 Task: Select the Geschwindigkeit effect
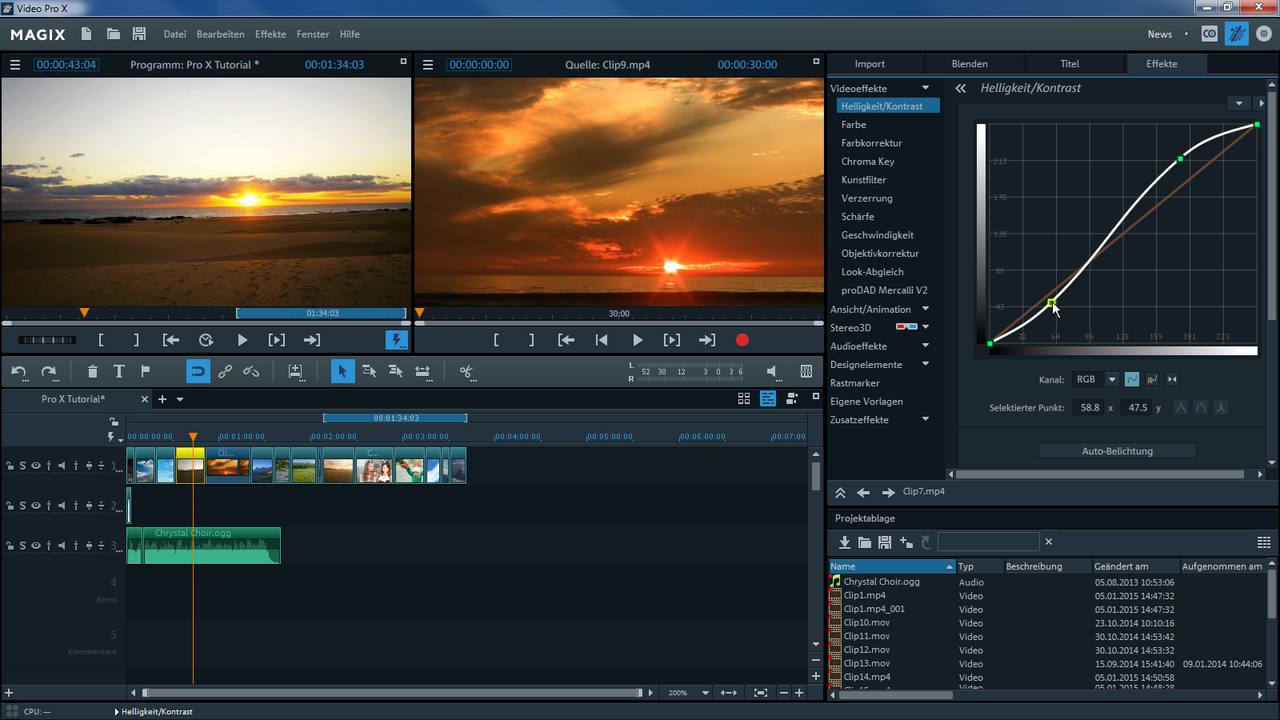click(x=877, y=235)
